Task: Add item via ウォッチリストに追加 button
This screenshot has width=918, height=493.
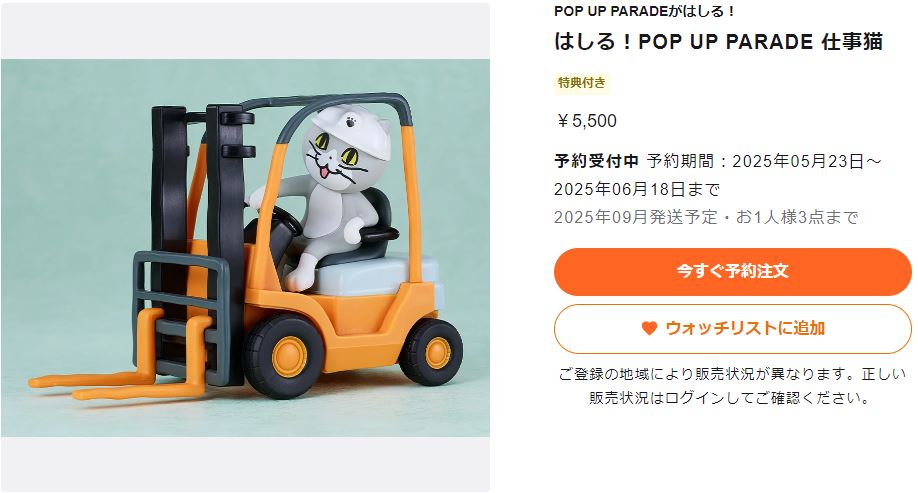Action: (732, 328)
